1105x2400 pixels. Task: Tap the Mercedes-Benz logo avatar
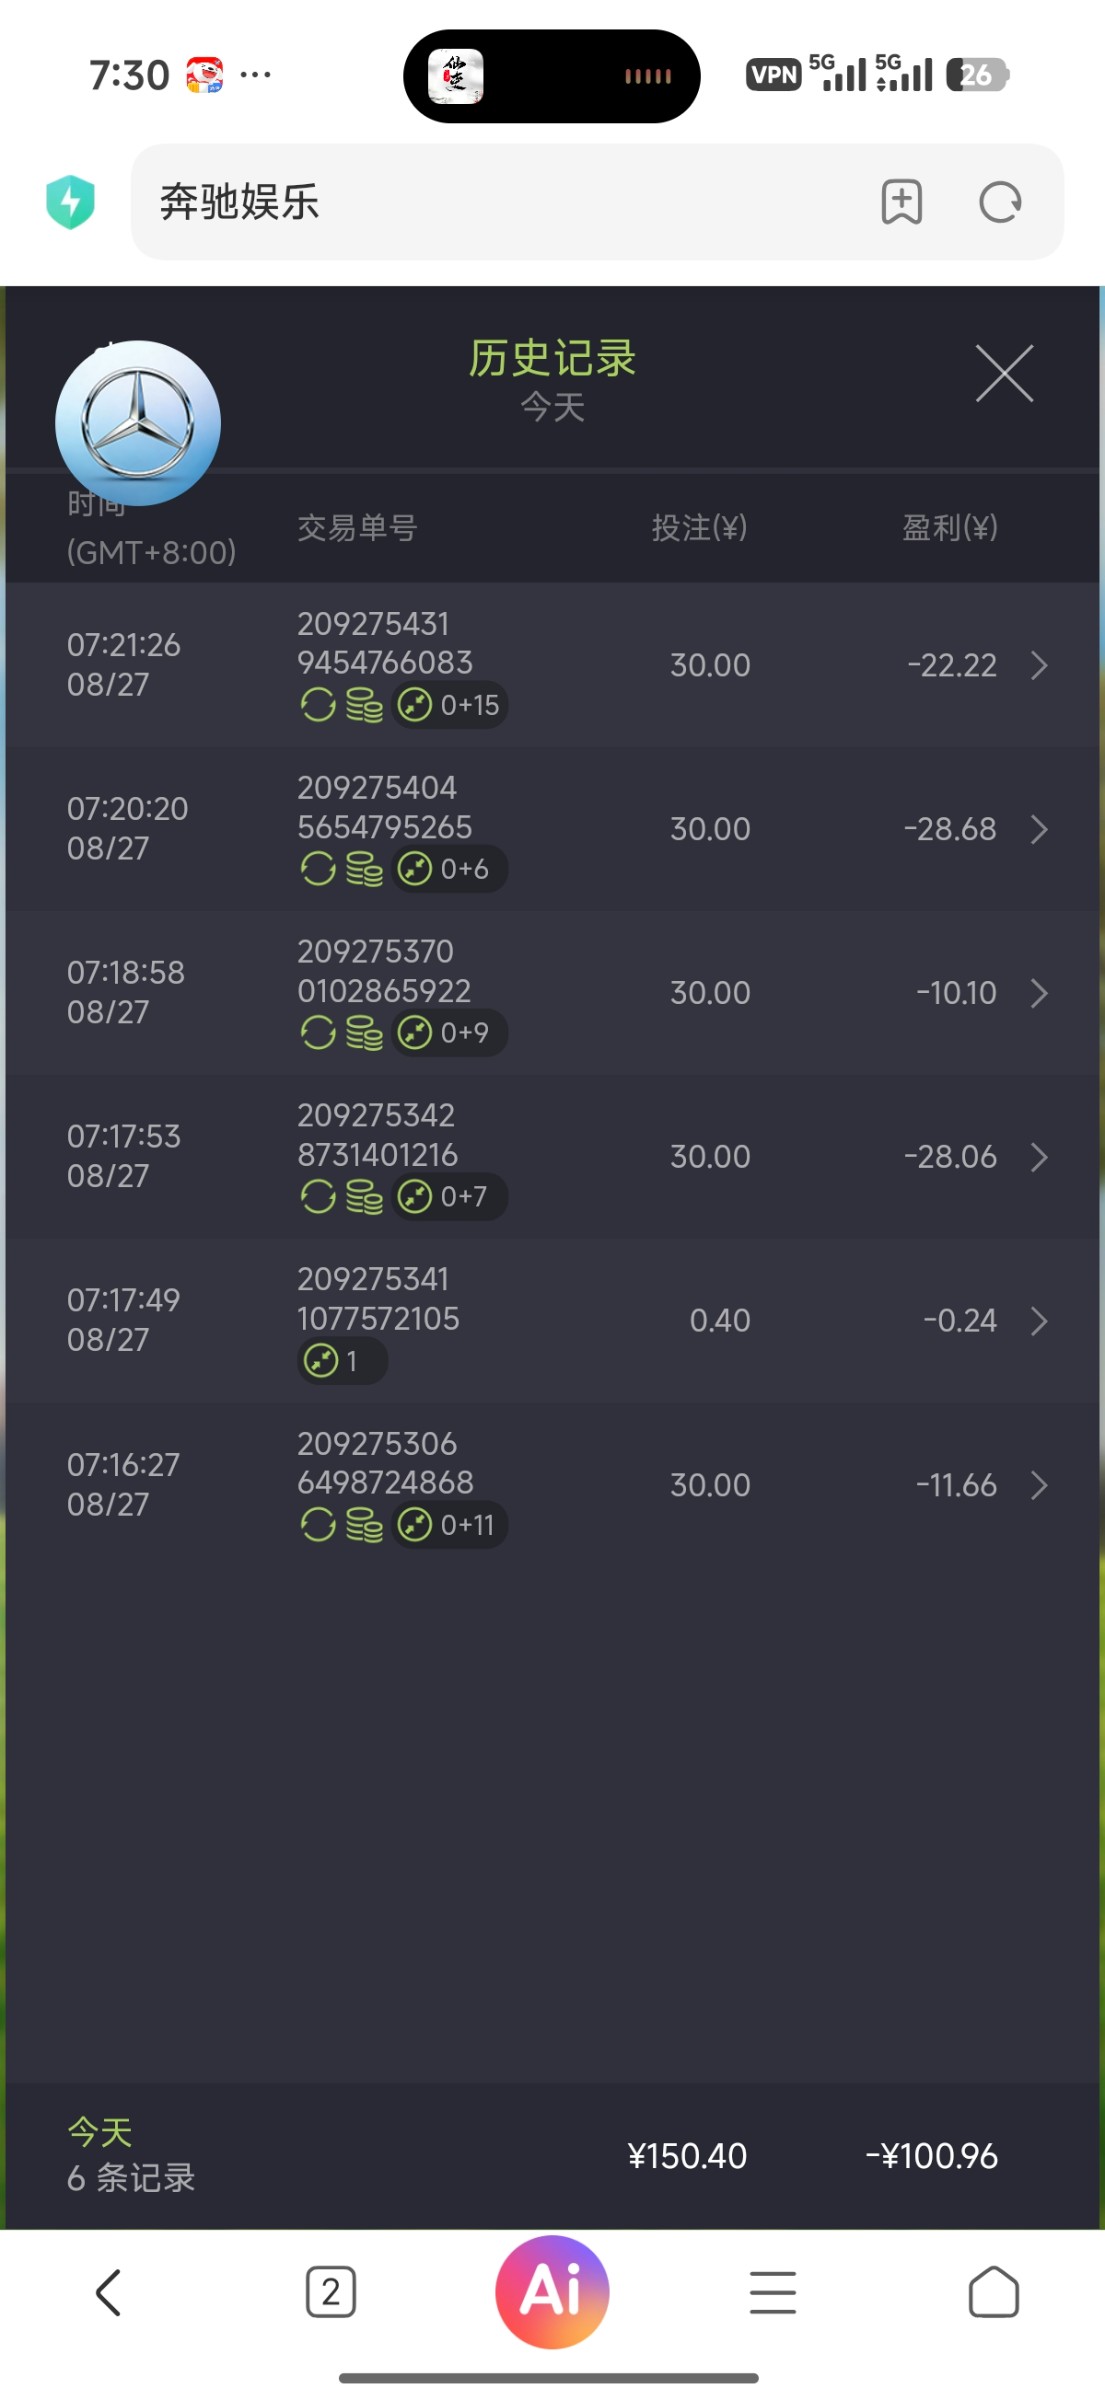coord(138,423)
